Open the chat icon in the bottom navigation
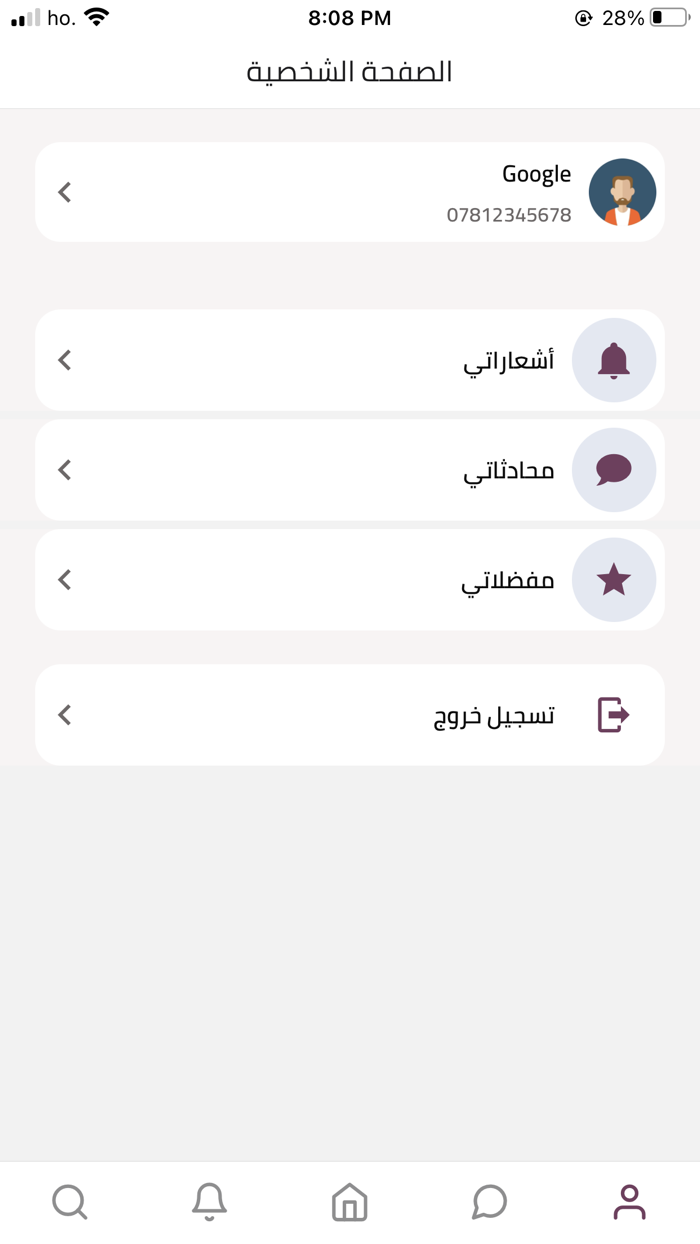700x1244 pixels. point(489,1202)
